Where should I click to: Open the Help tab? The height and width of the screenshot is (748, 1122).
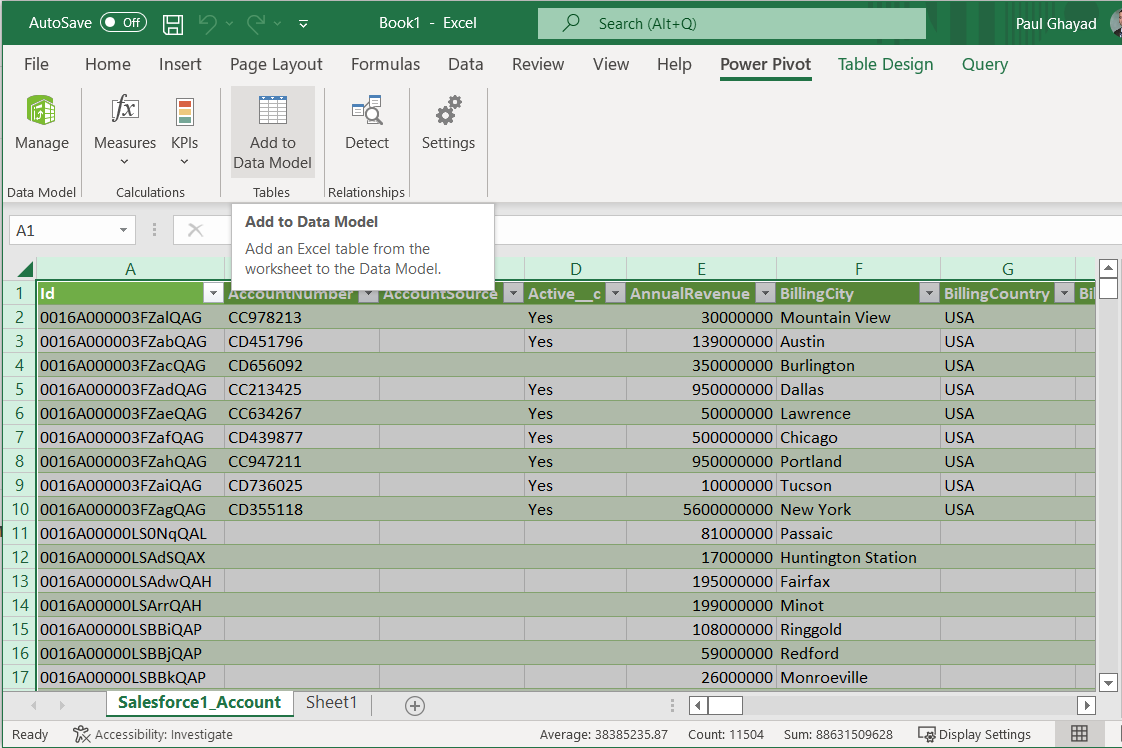[x=674, y=64]
